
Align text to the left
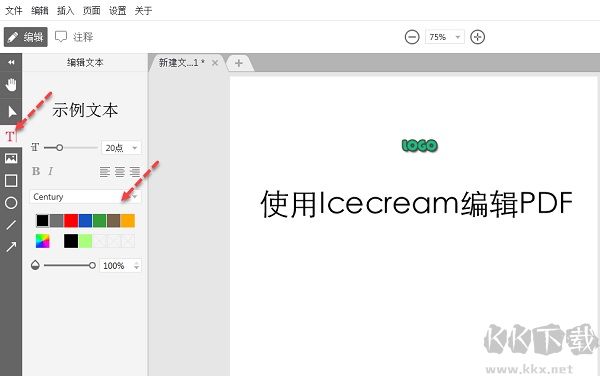coord(105,172)
